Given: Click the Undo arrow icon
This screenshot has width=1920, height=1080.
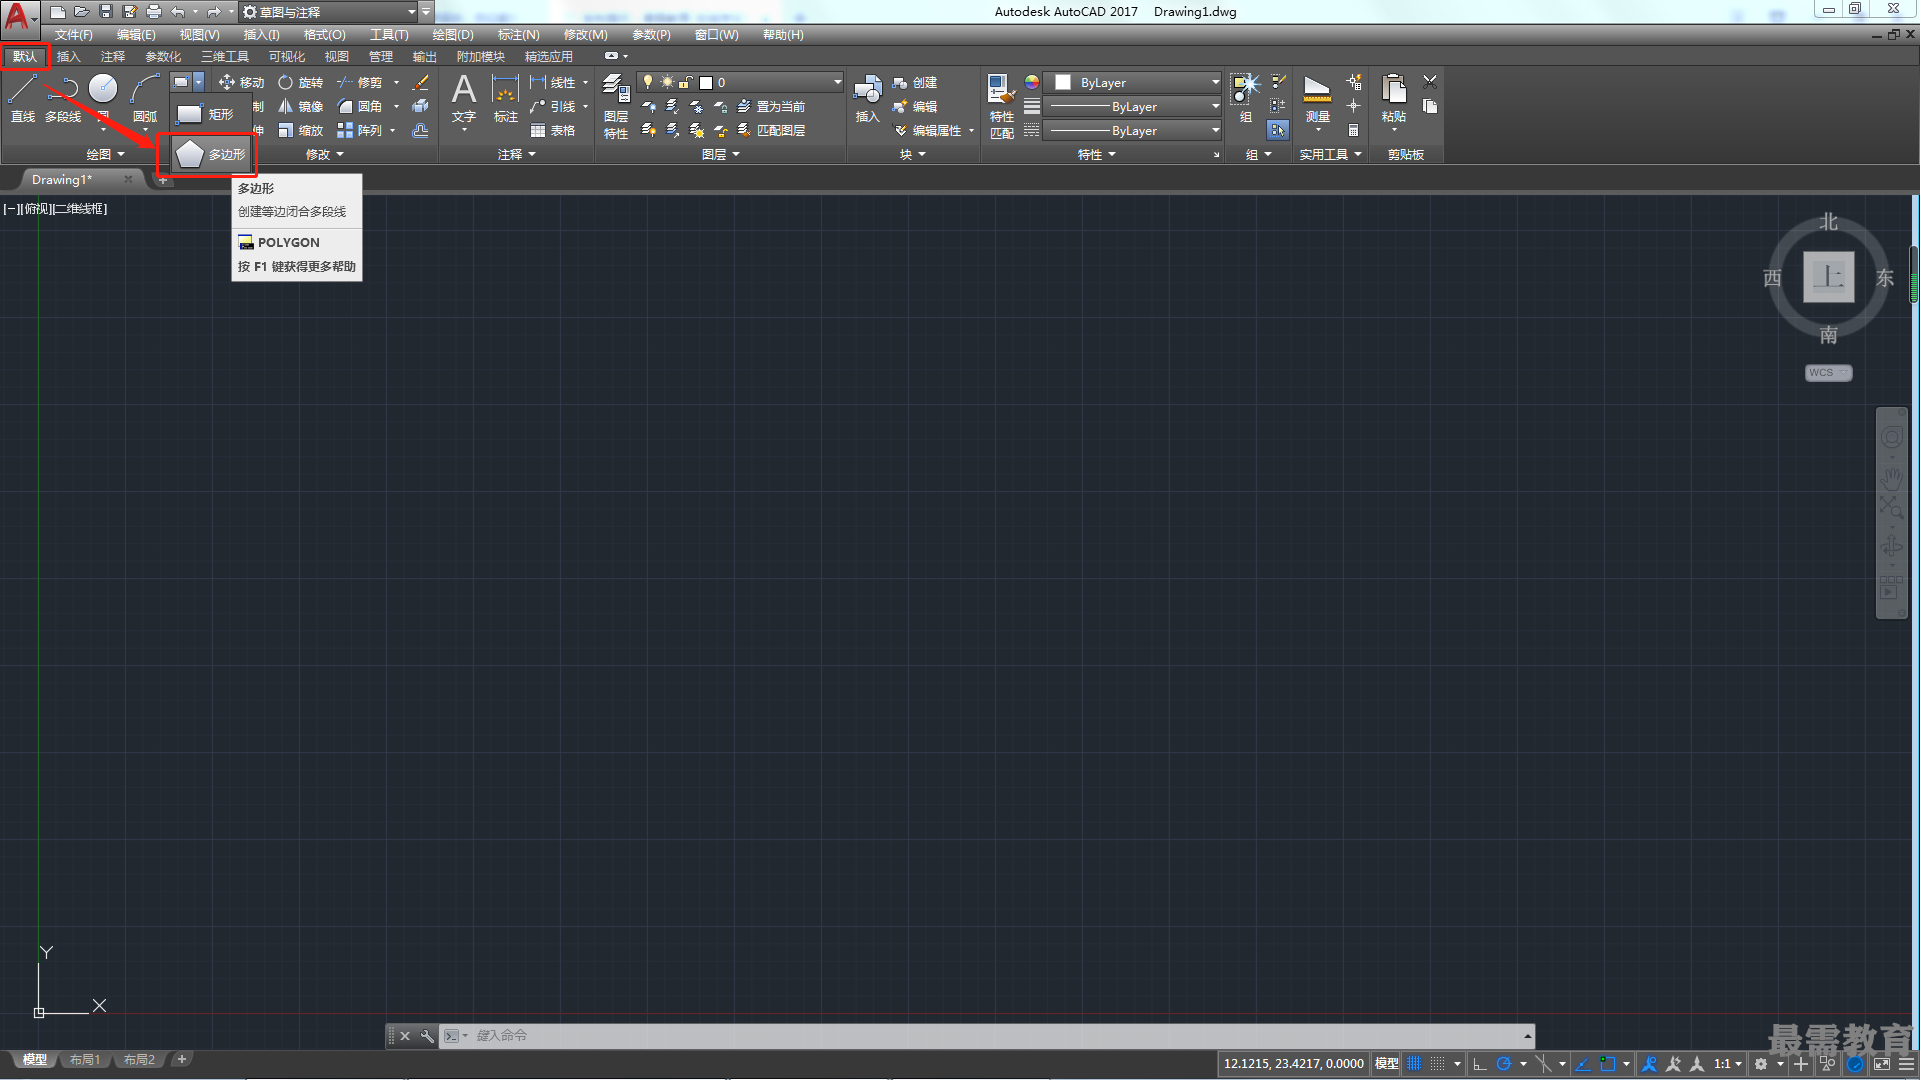Looking at the screenshot, I should (178, 12).
